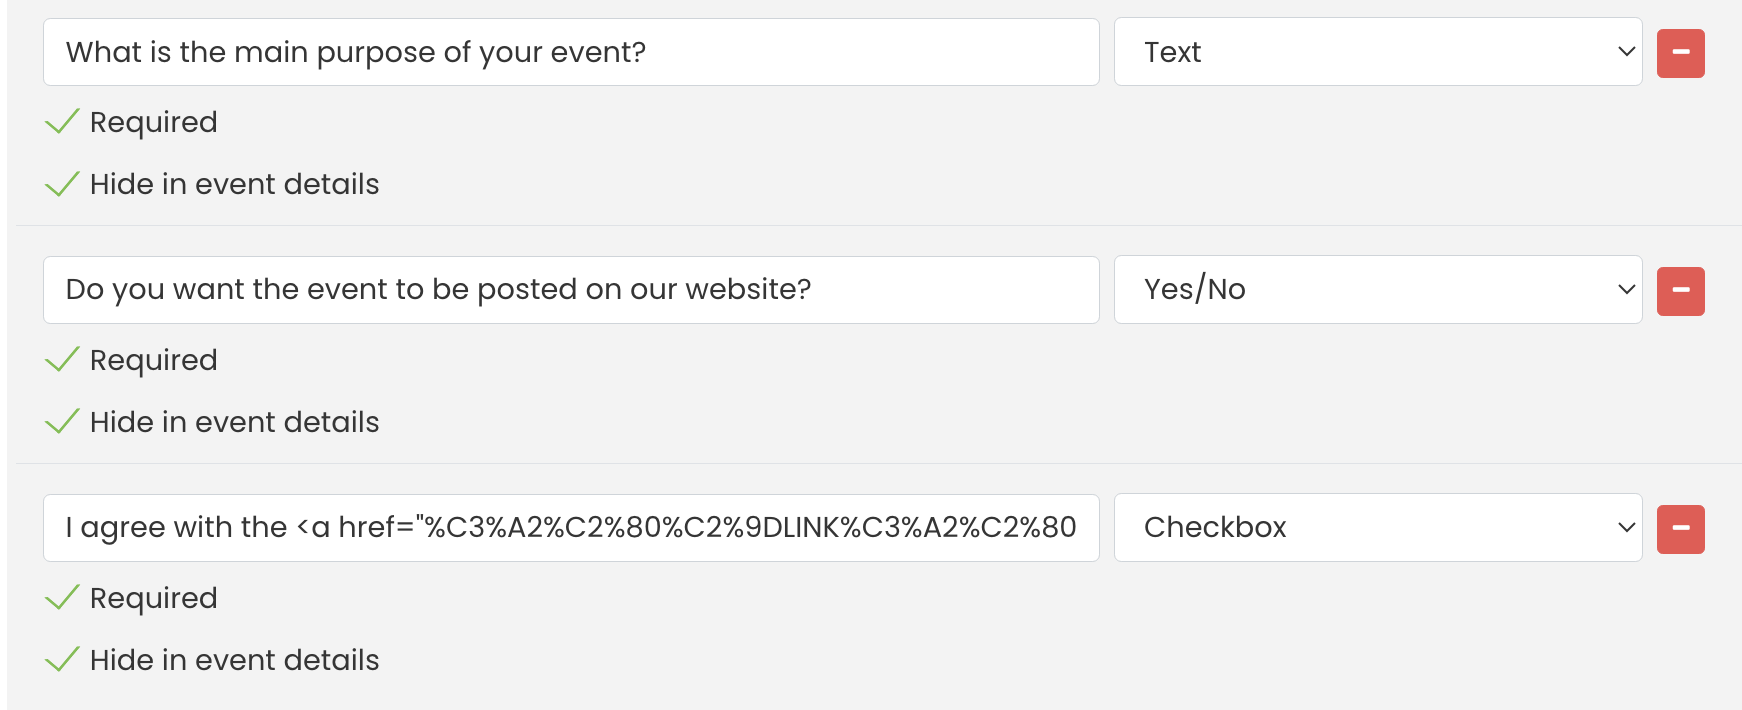The height and width of the screenshot is (710, 1742).
Task: Click the chevron arrow on the Yes/No selector
Action: pos(1626,290)
